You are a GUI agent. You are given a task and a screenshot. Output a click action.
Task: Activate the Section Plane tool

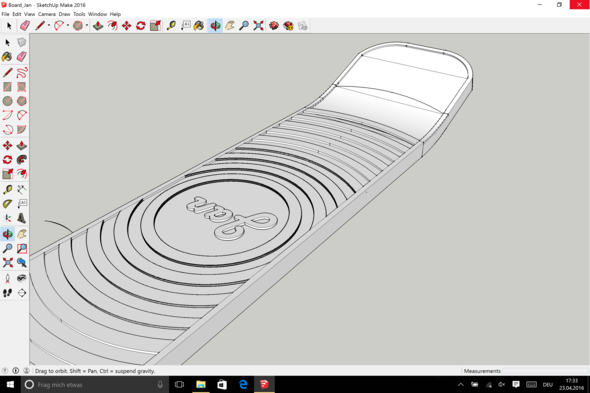pos(22,293)
